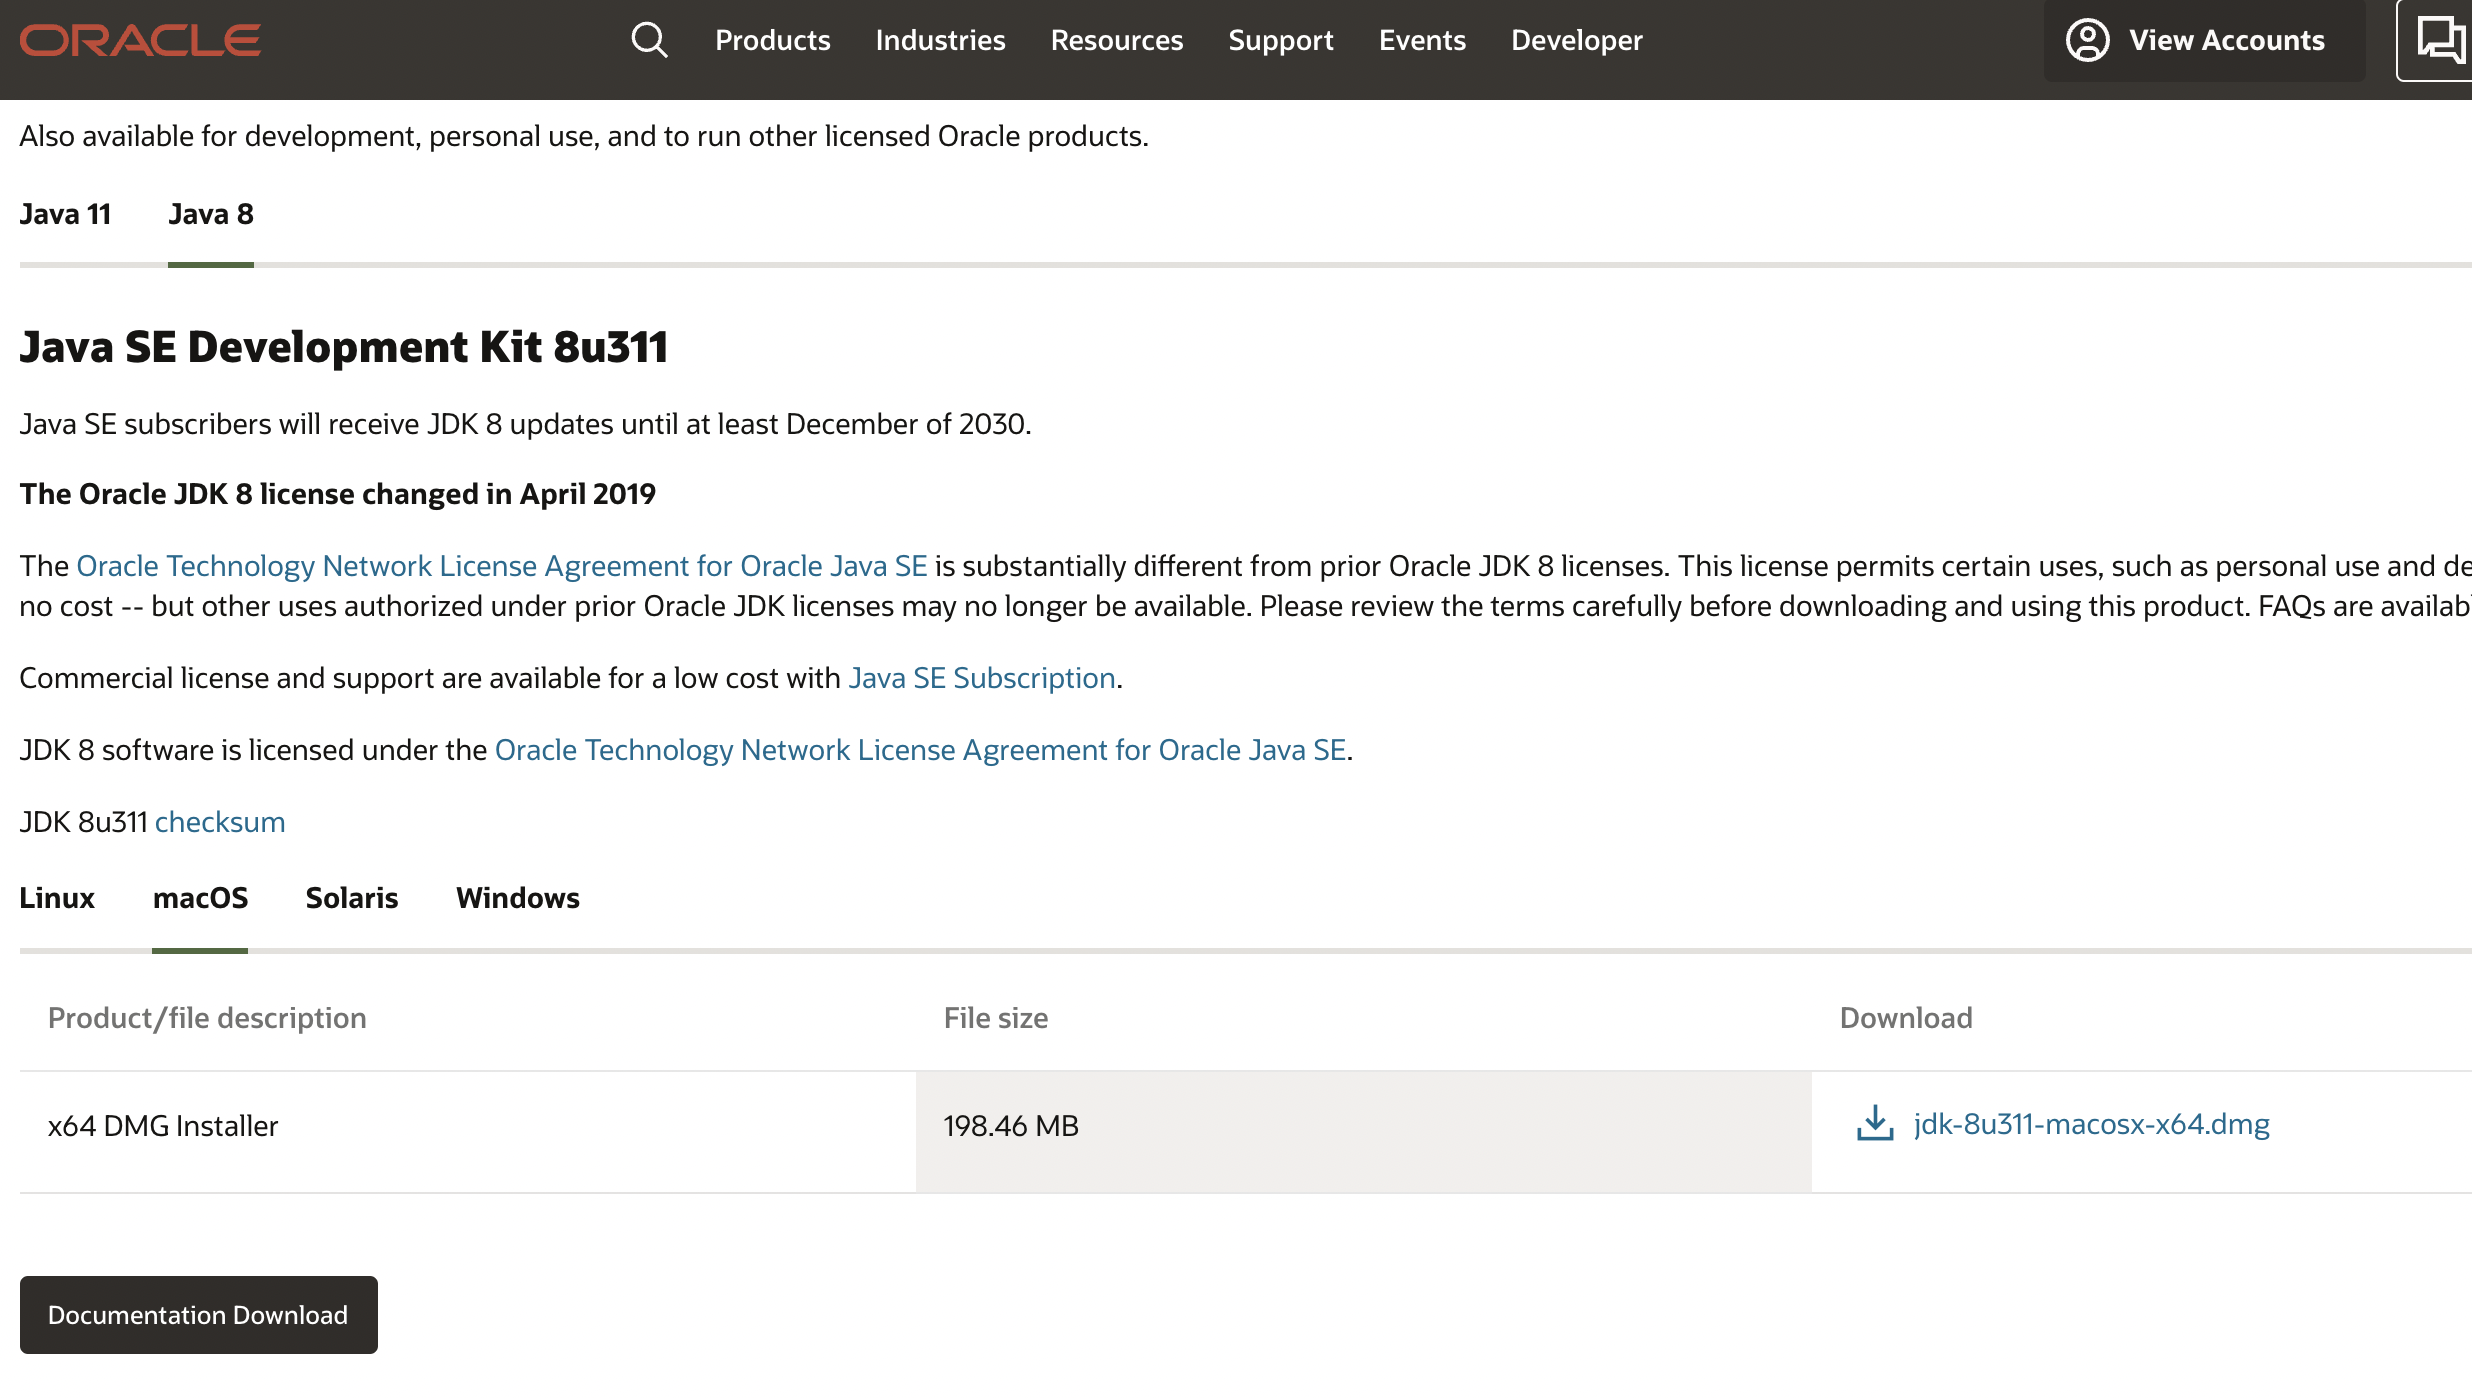
Task: Select the Solaris platform tab
Action: coord(351,898)
